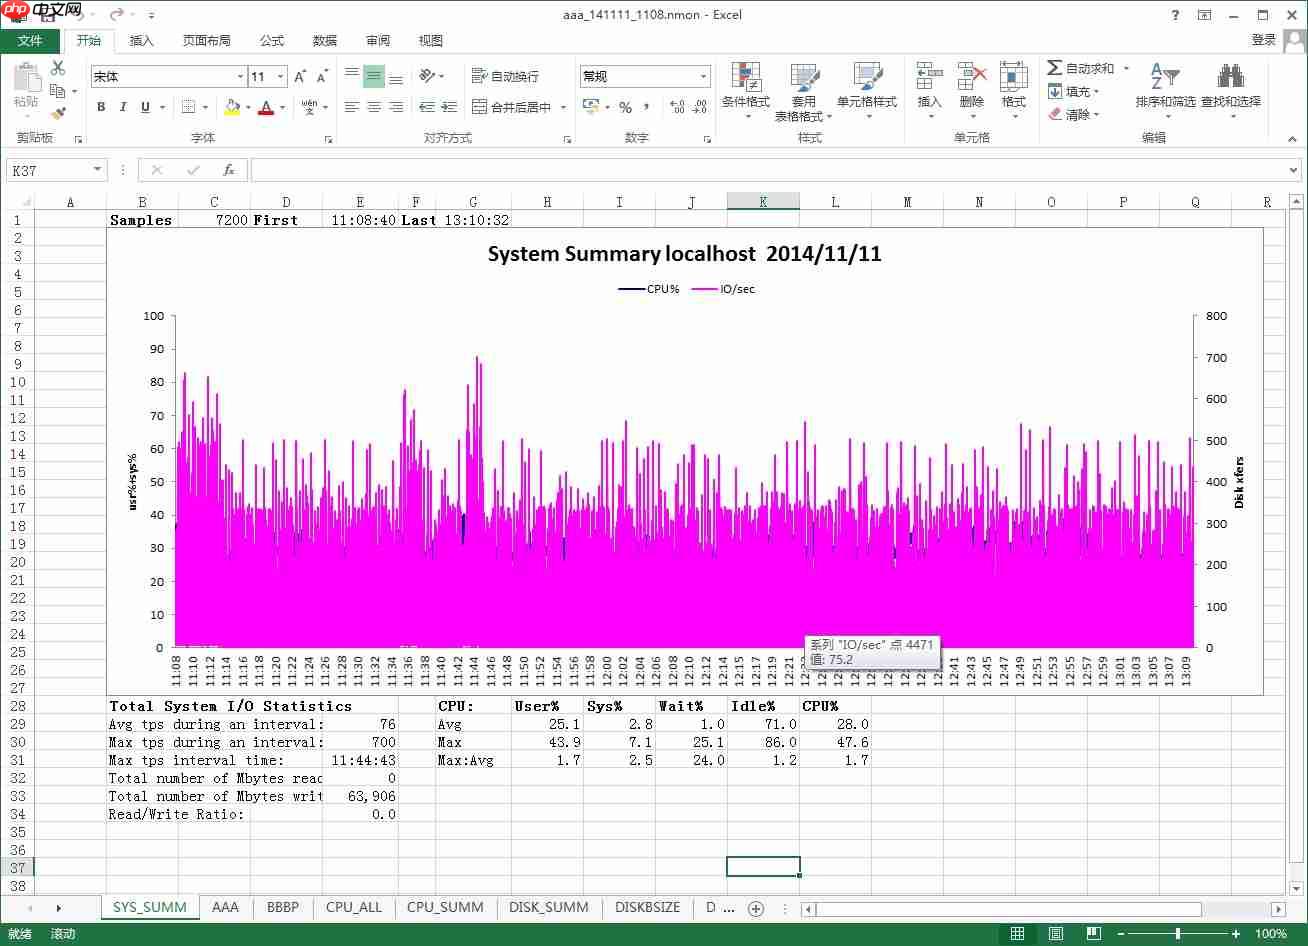Click the insert function fx icon
1308x946 pixels.
(x=229, y=170)
